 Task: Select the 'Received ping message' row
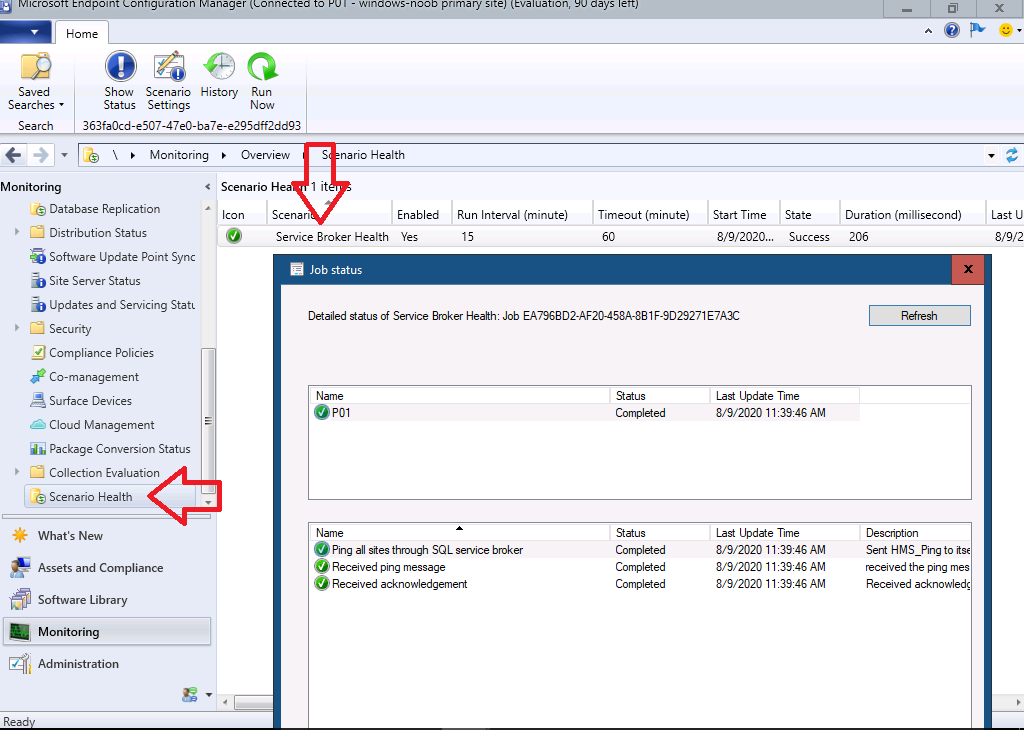click(640, 567)
